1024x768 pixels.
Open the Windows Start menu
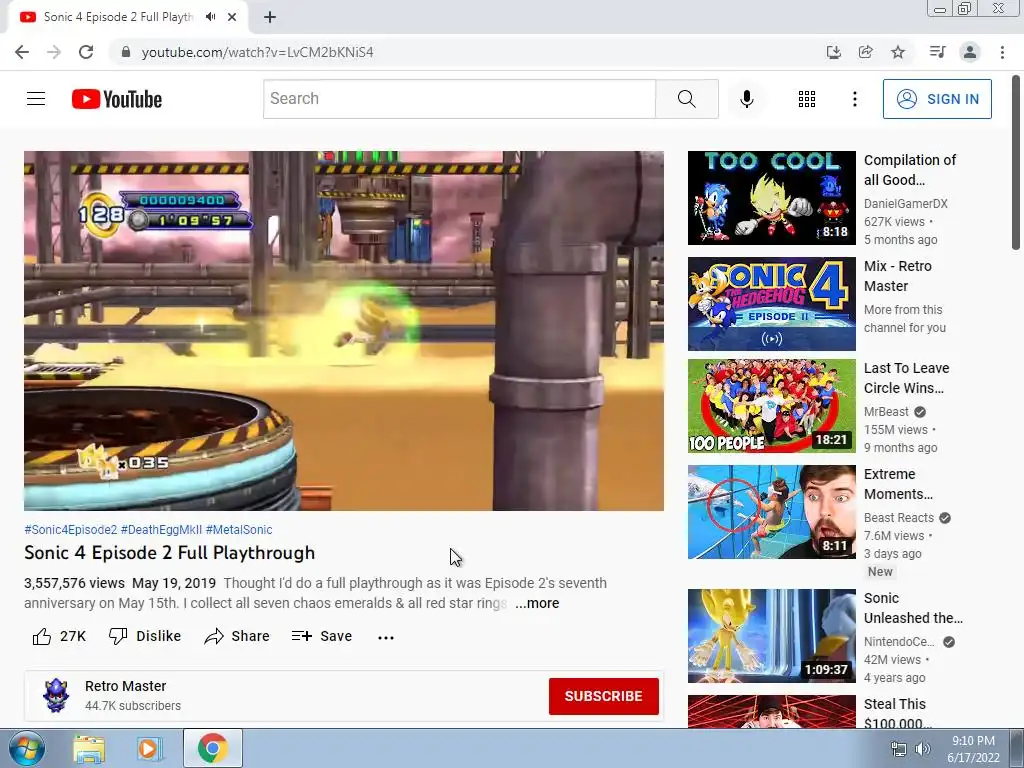[27, 748]
